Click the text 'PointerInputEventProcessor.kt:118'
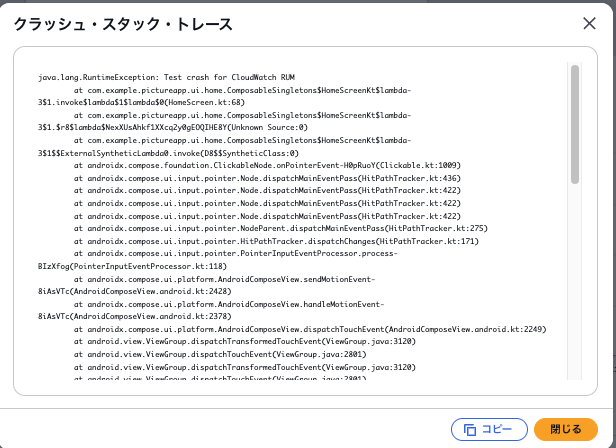This screenshot has height=448, width=616. (x=148, y=266)
